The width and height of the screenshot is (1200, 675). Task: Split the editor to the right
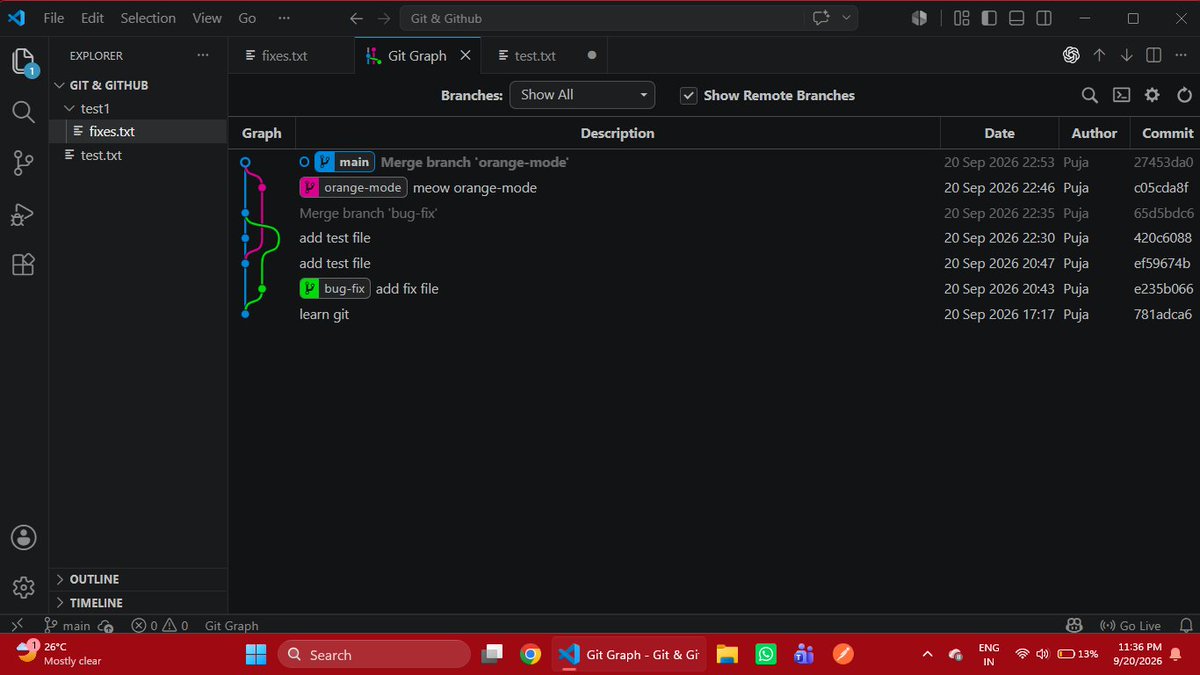pyautogui.click(x=1153, y=55)
